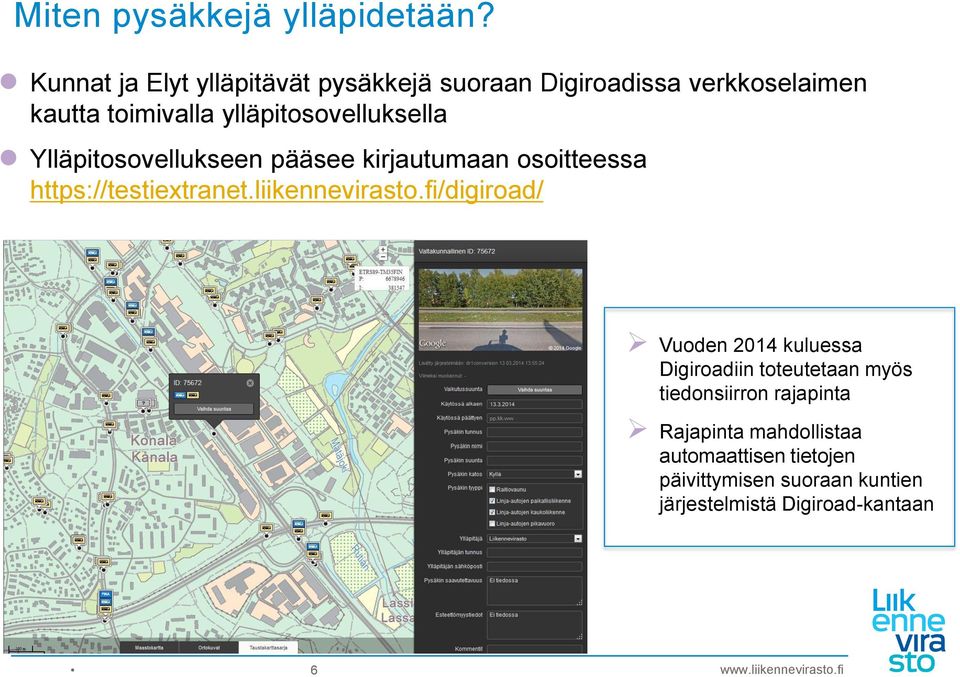Open the Ylläpitäjä dropdown
This screenshot has width=960, height=677.
534,539
